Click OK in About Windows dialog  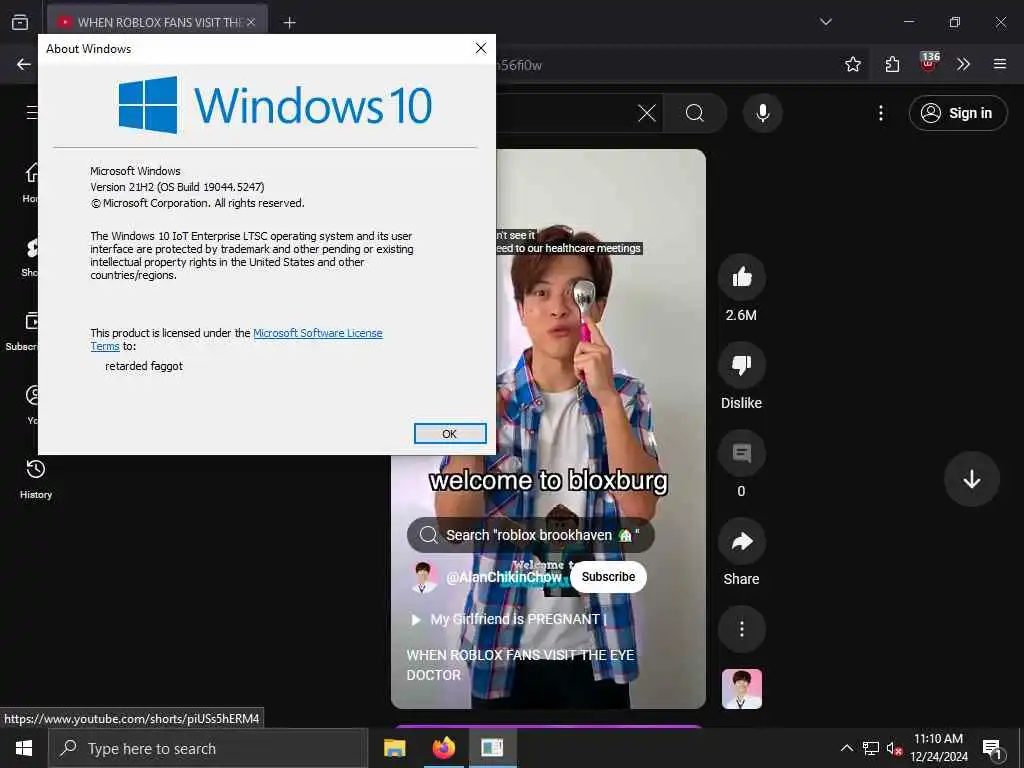point(450,434)
